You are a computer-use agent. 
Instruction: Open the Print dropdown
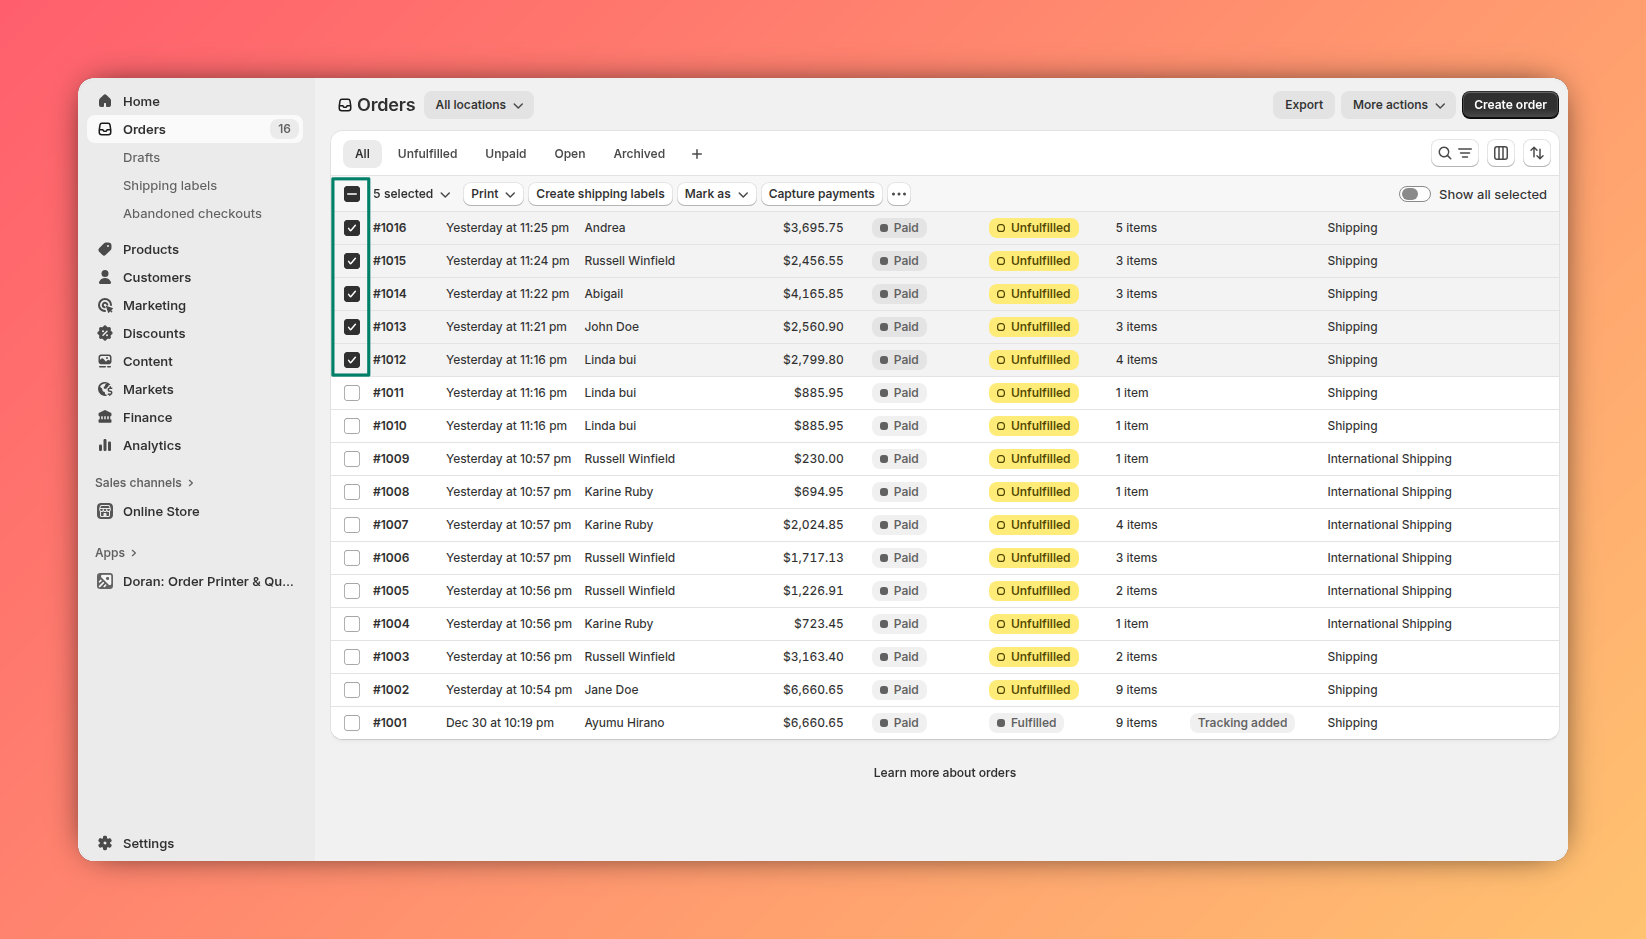(493, 194)
